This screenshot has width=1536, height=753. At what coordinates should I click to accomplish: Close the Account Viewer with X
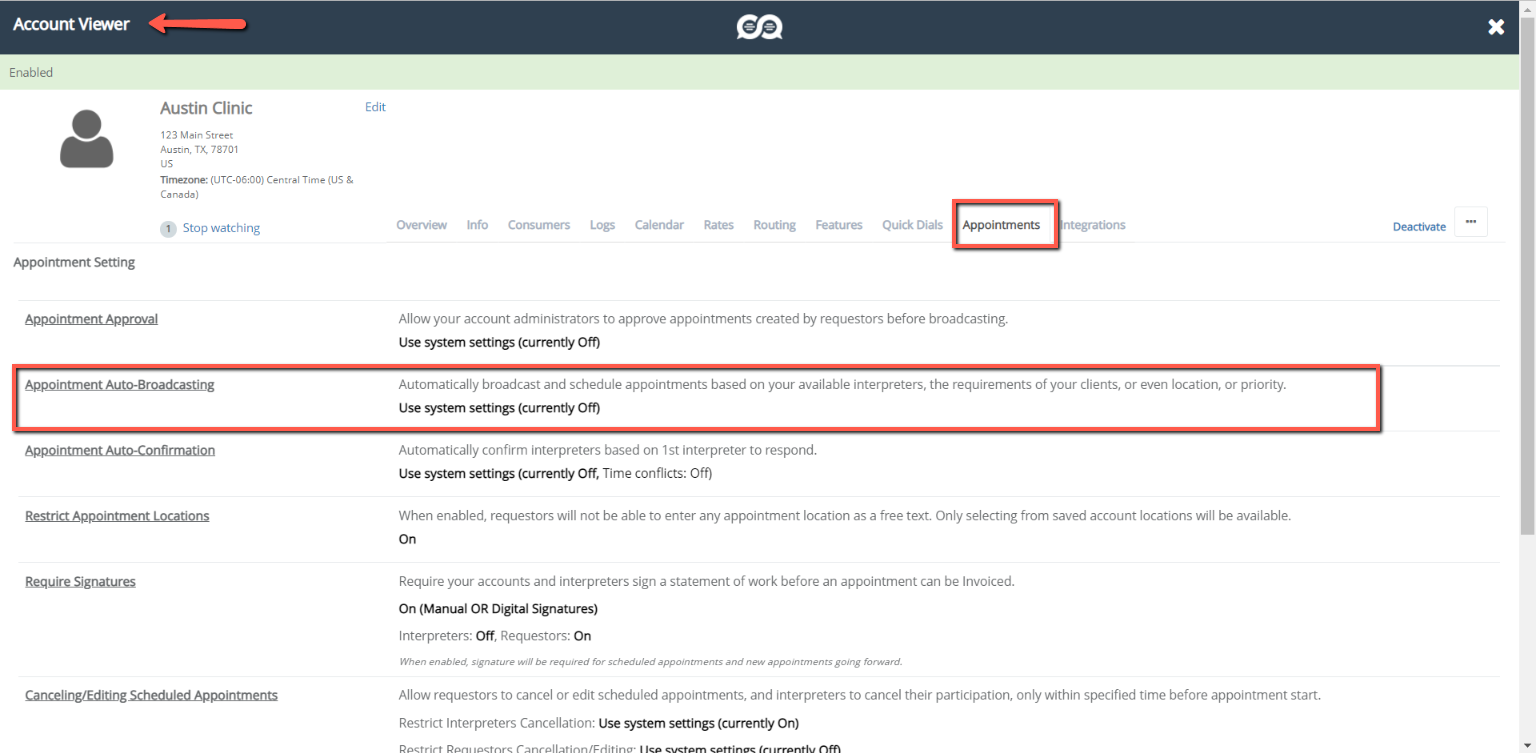coord(1496,27)
